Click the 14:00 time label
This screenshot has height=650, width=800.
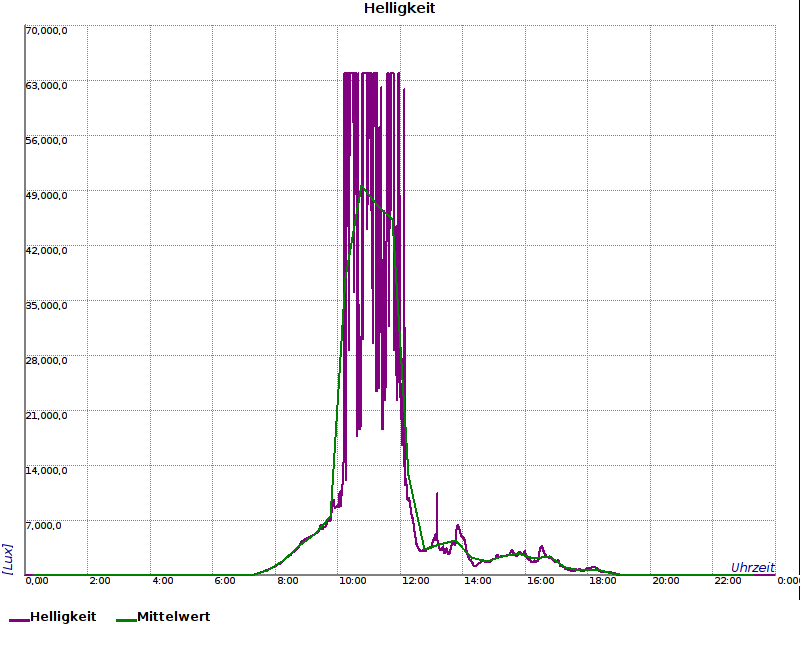(478, 581)
